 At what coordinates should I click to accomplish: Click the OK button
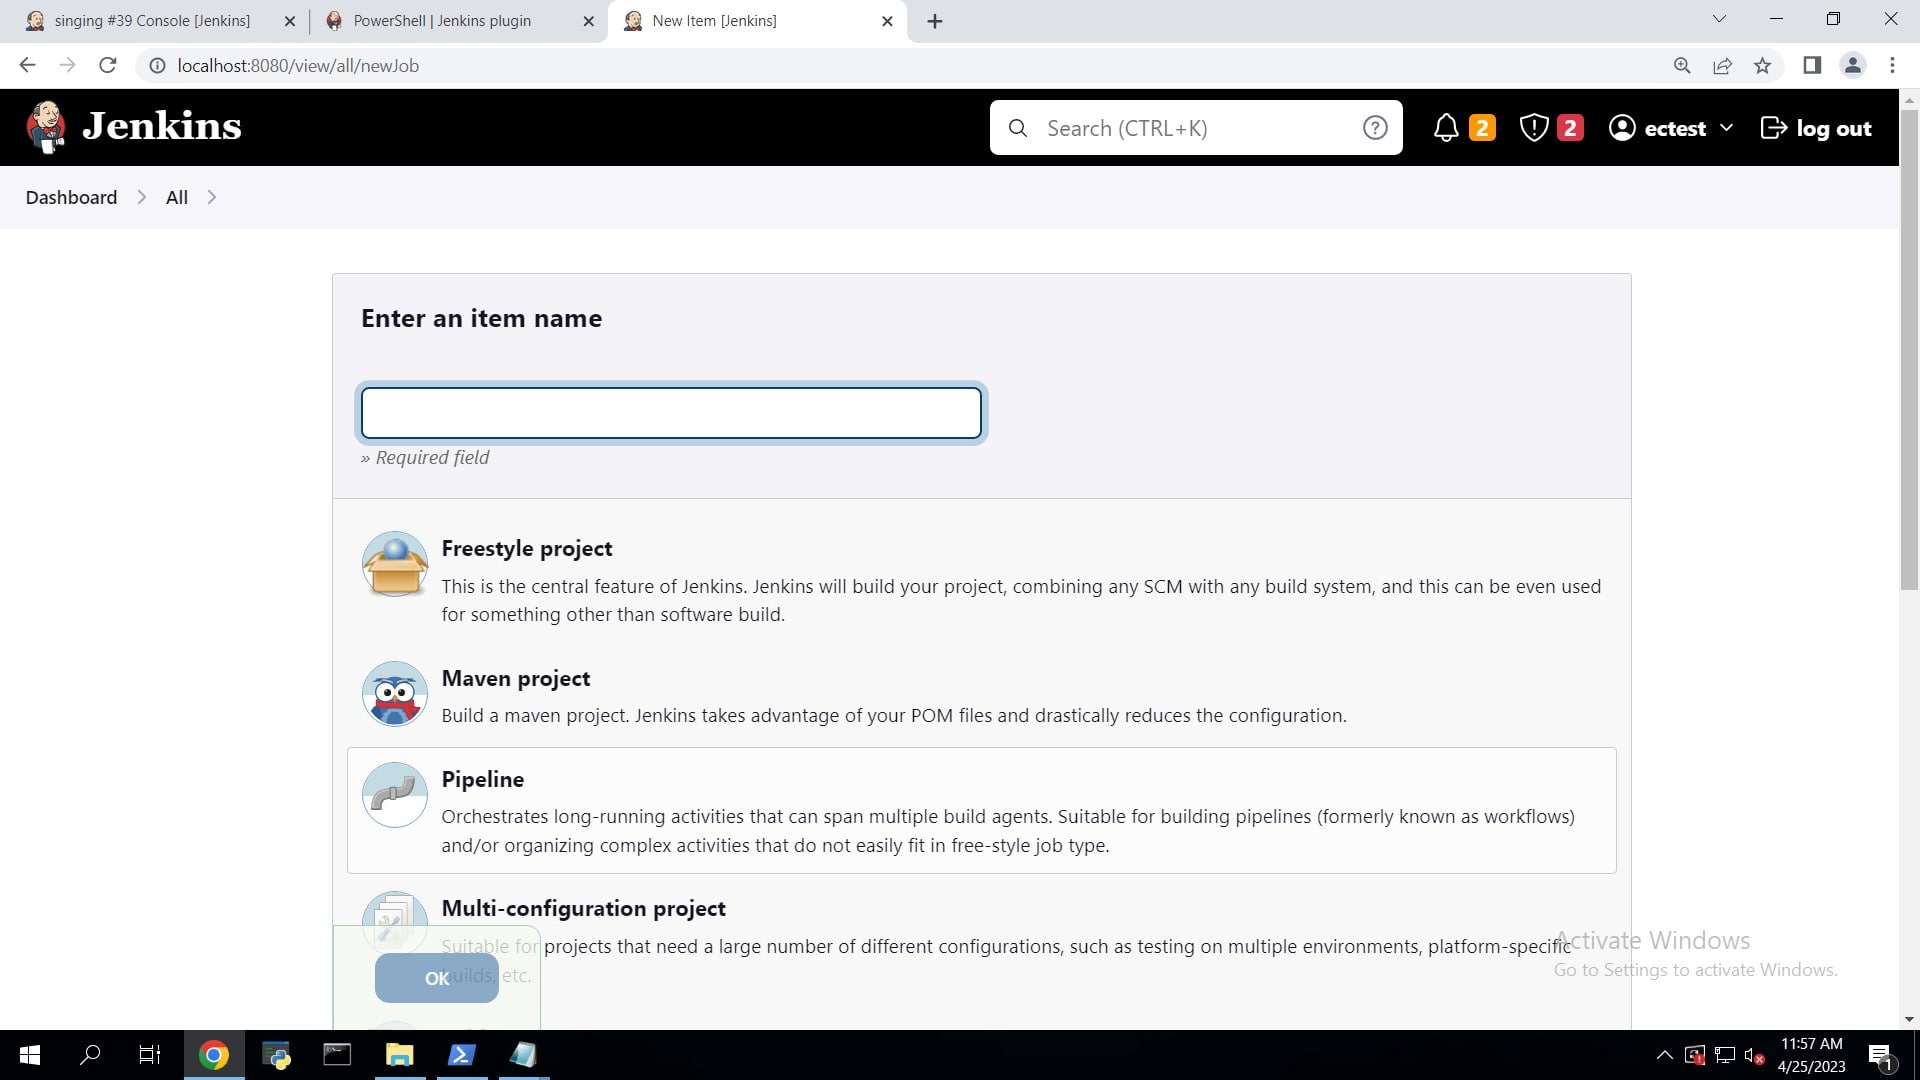436,978
